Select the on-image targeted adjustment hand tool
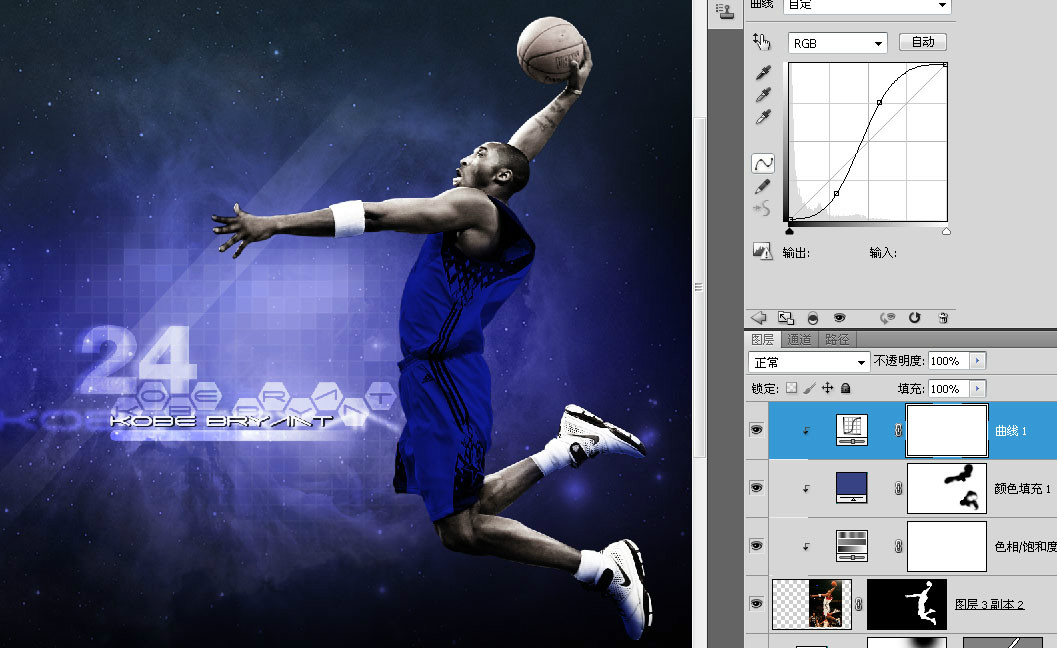Viewport: 1057px width, 648px height. coord(762,42)
